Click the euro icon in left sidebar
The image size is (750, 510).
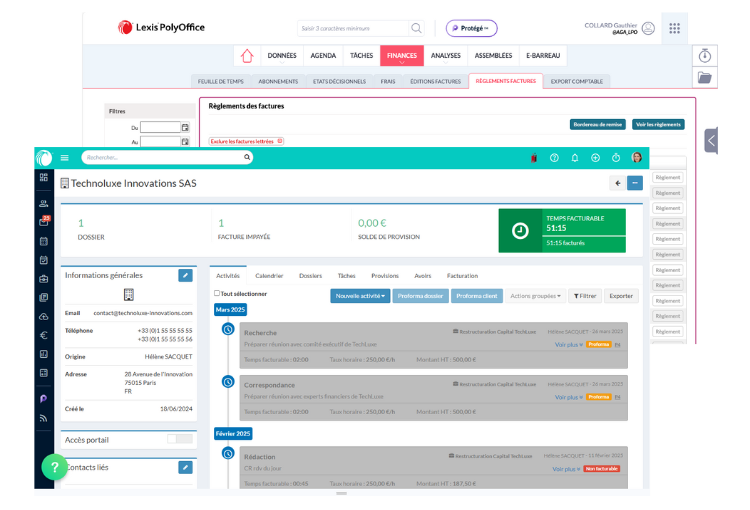tap(44, 335)
